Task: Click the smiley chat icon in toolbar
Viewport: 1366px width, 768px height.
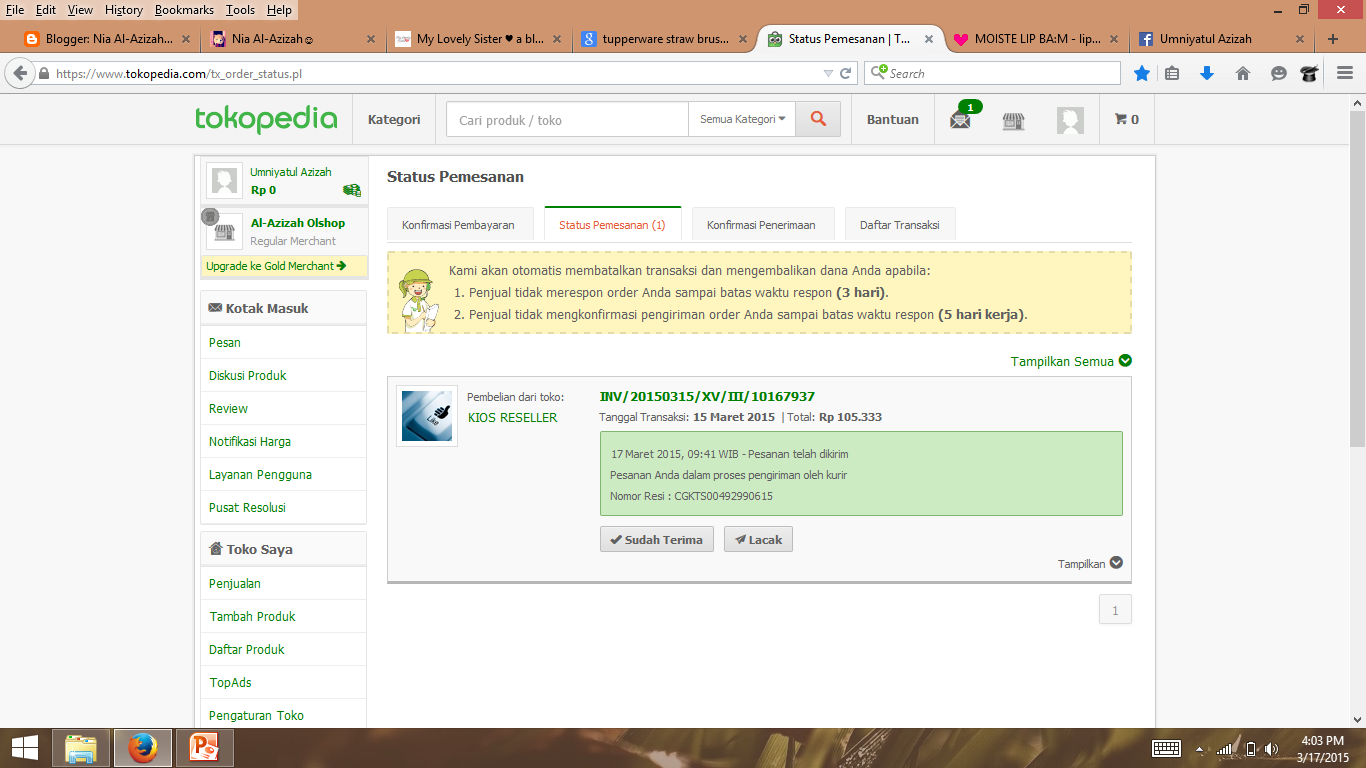Action: pos(1278,73)
